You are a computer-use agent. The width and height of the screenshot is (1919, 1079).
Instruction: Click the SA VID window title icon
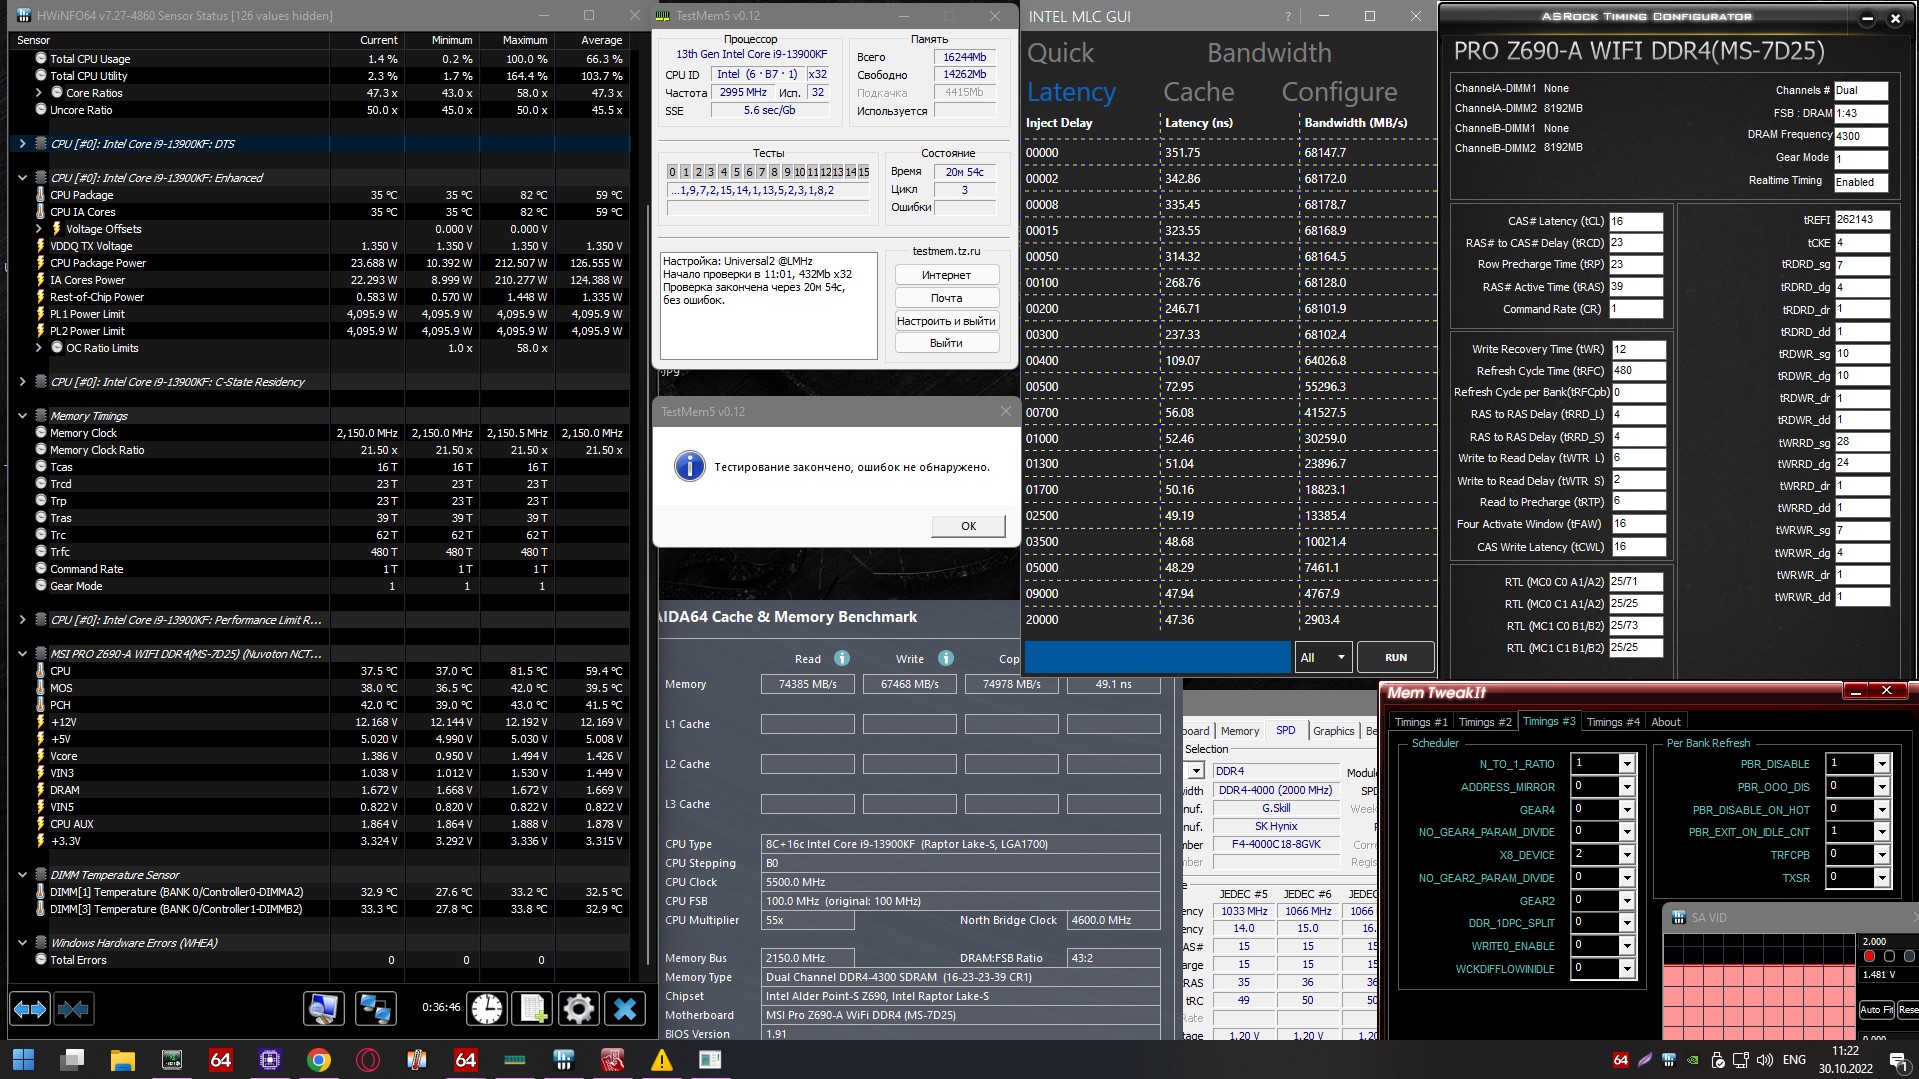(x=1679, y=917)
